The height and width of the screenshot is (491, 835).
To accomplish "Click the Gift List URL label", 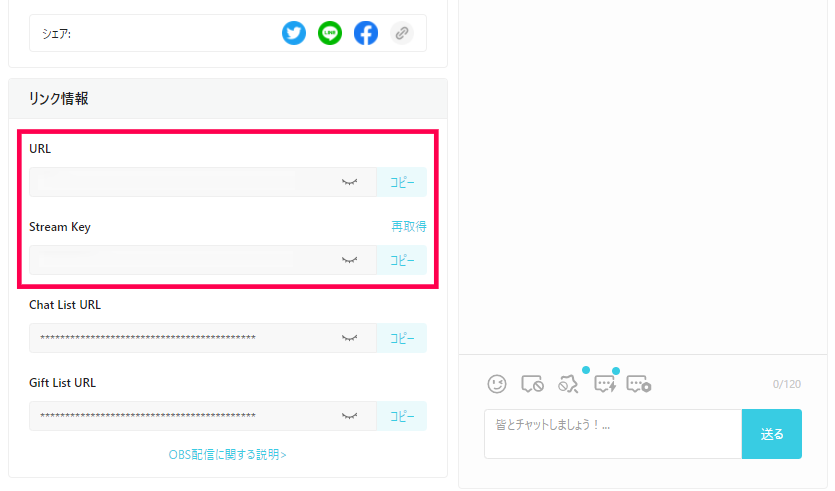I will [62, 383].
